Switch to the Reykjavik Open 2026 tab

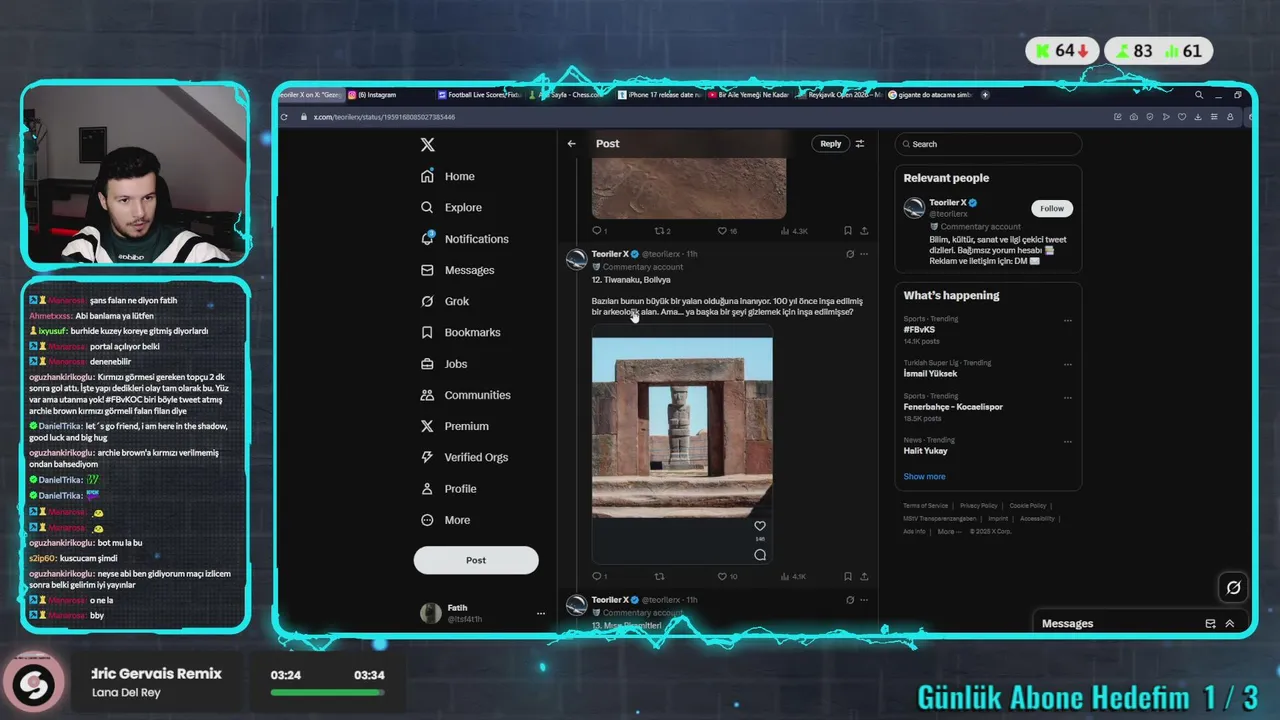click(x=840, y=95)
